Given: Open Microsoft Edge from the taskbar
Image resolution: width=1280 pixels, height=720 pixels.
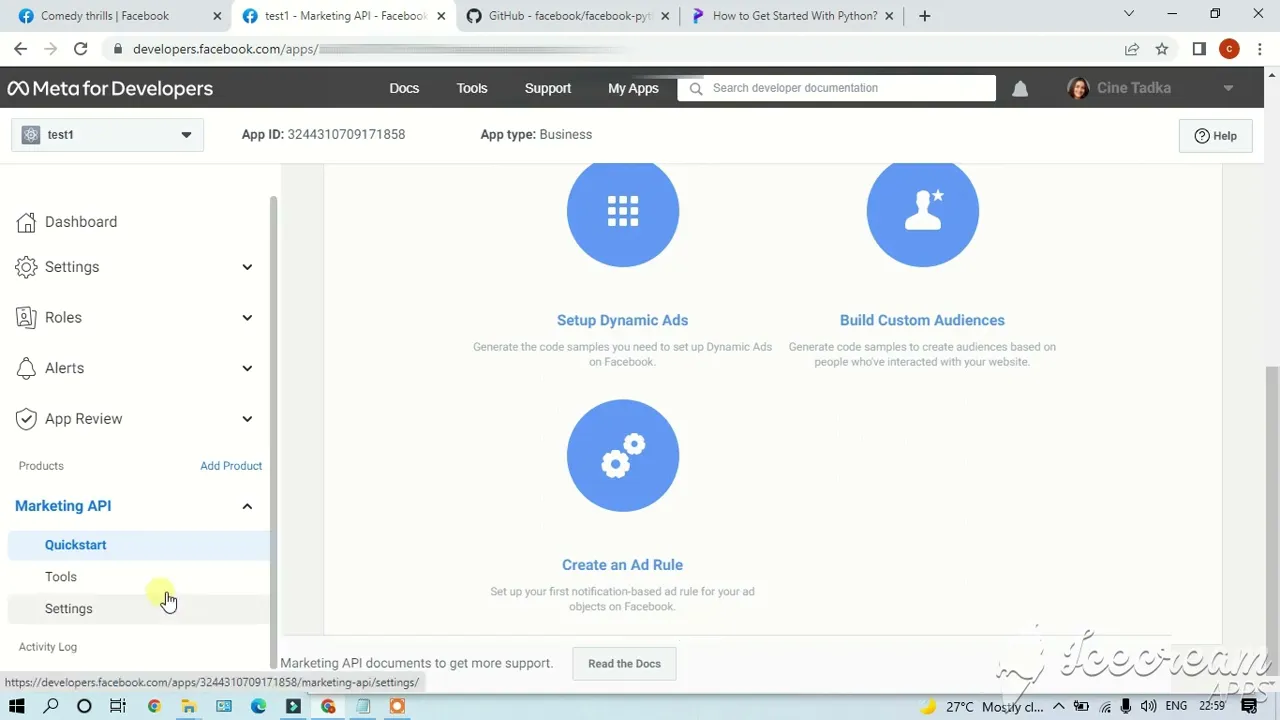Looking at the screenshot, I should click(x=258, y=706).
